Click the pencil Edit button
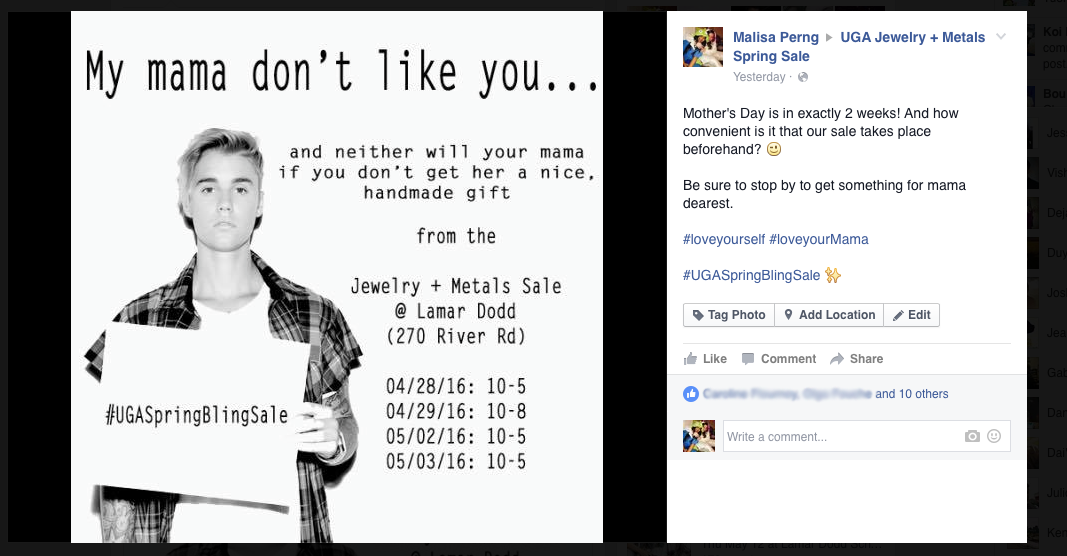 [911, 315]
